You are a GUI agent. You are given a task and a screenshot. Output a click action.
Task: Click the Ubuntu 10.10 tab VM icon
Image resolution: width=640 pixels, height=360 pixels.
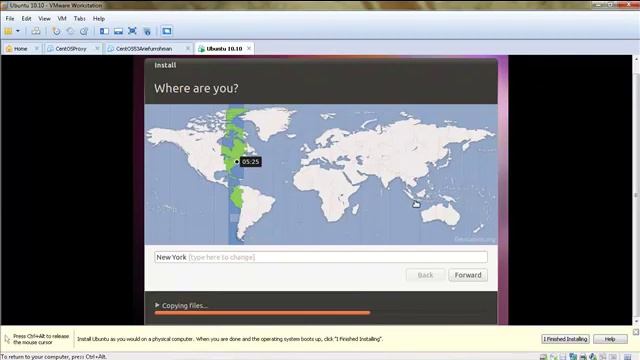click(201, 49)
